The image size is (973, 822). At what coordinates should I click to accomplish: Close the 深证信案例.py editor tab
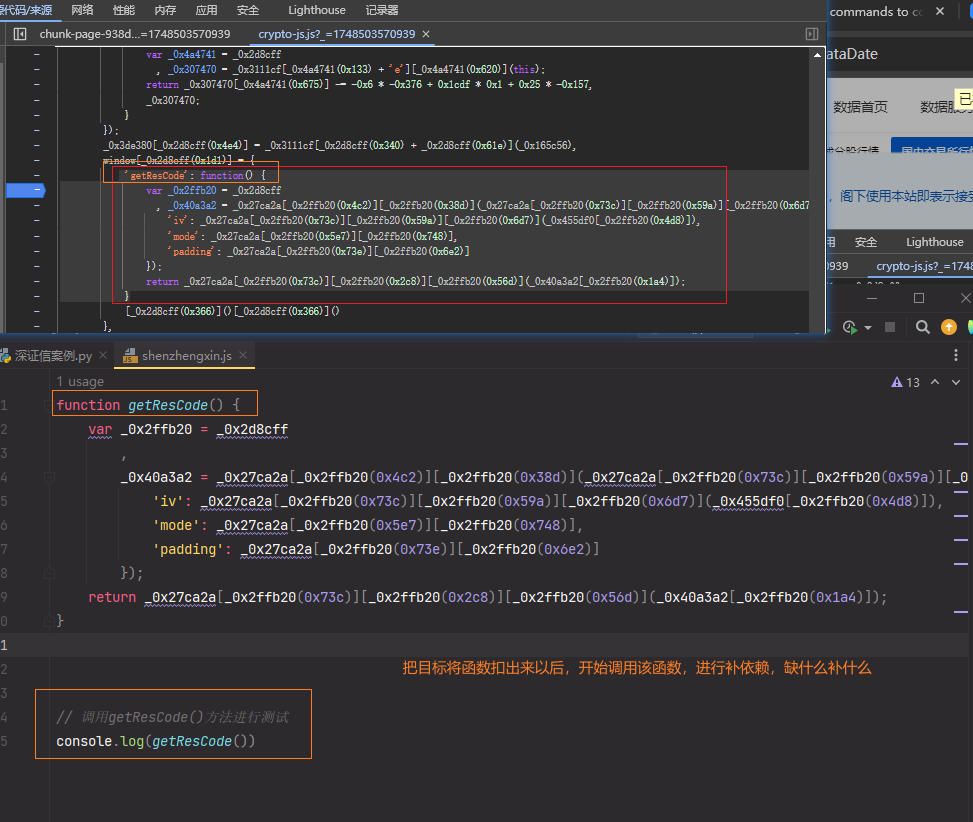click(103, 355)
